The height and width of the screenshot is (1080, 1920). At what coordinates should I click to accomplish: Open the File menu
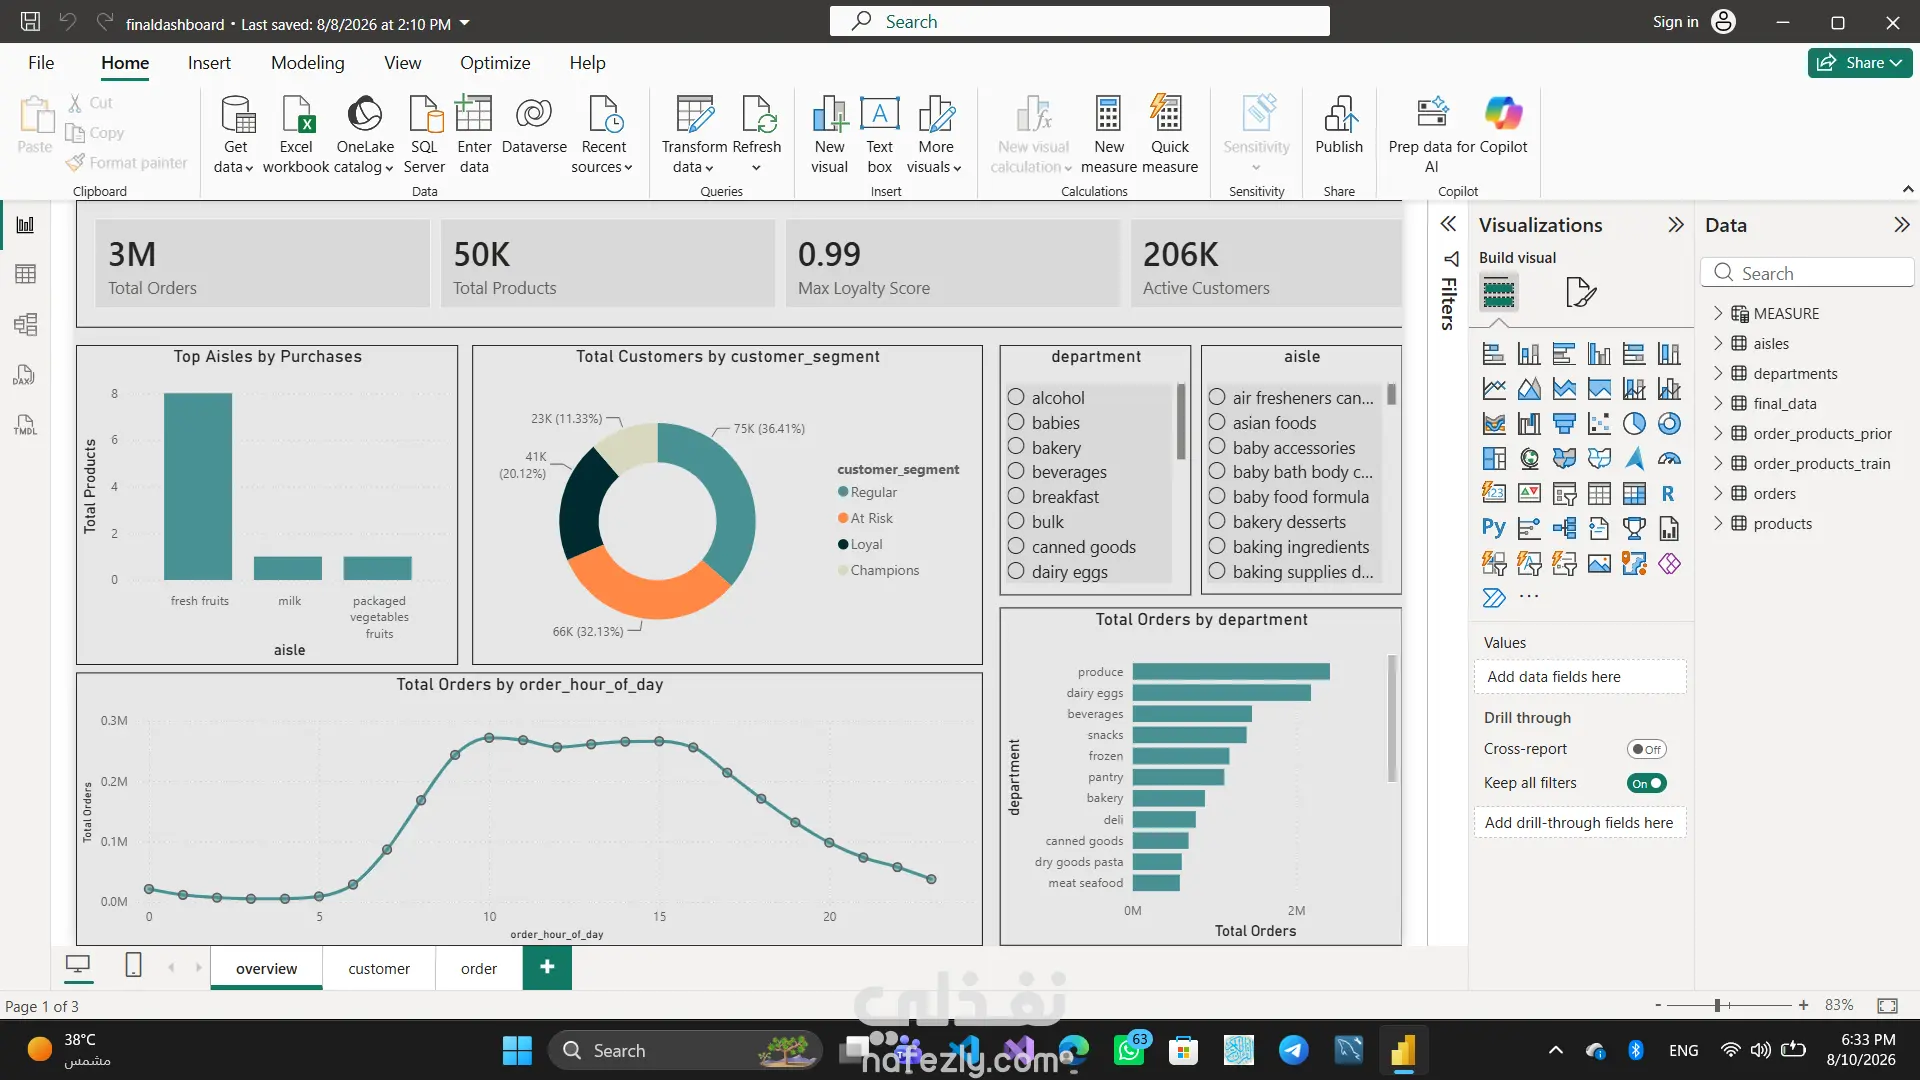(x=41, y=62)
